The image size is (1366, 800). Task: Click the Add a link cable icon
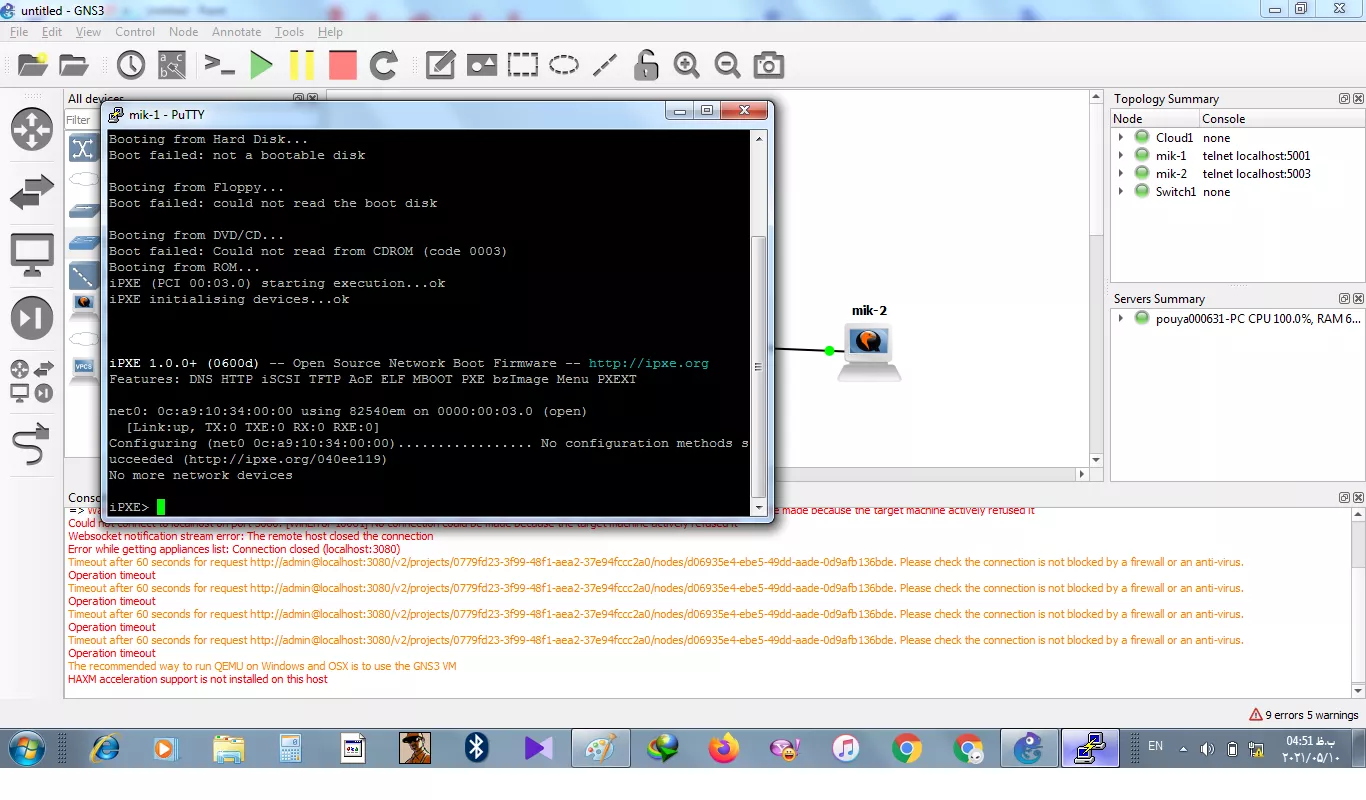pos(32,445)
